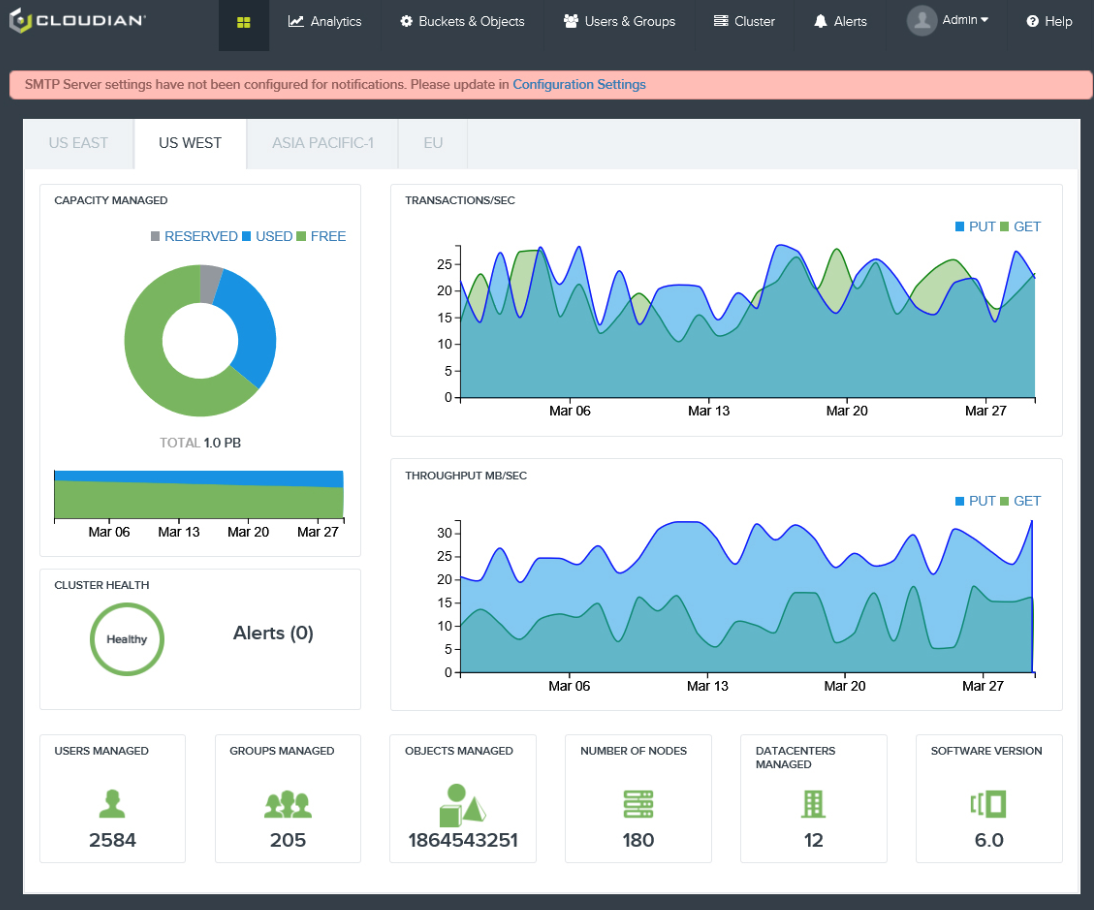
Task: Click the Users Managed person icon
Action: [x=112, y=803]
